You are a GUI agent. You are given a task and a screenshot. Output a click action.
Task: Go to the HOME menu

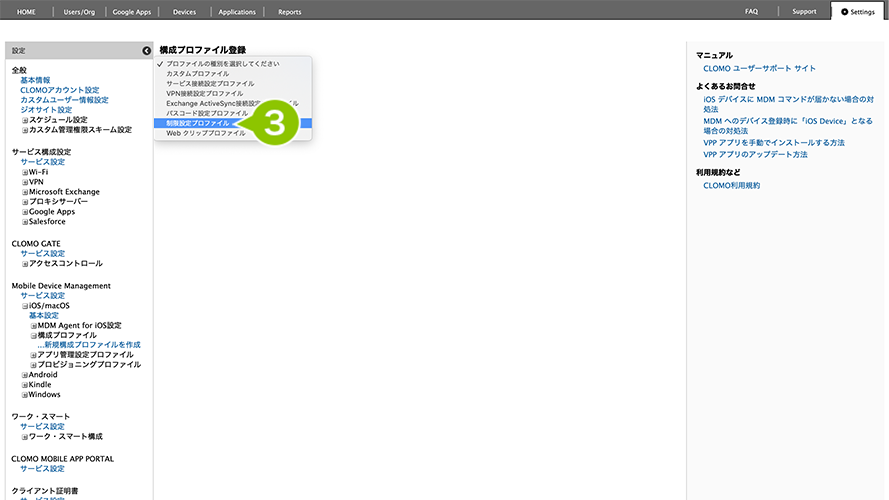(x=26, y=11)
